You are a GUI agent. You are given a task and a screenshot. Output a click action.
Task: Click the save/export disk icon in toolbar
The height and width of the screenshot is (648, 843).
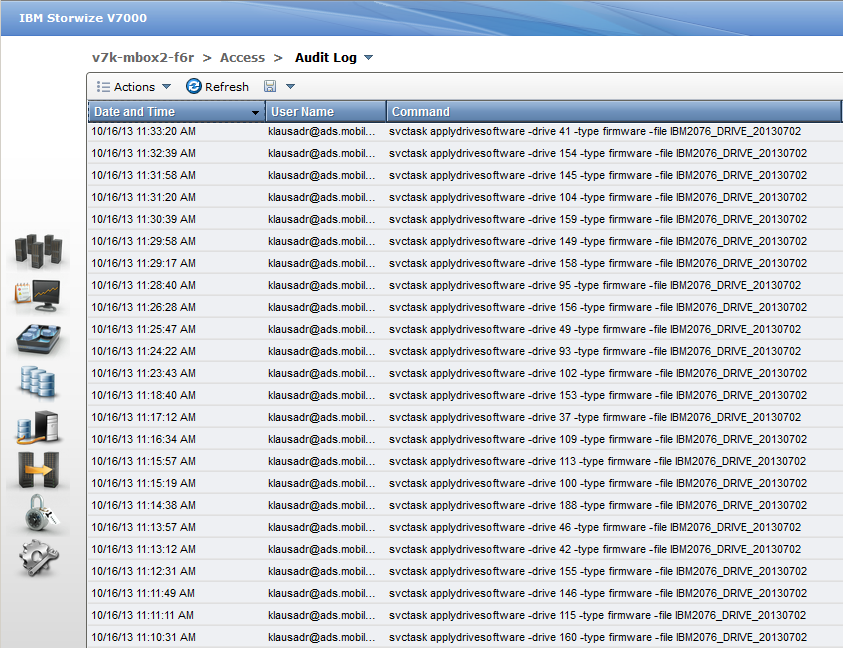270,87
